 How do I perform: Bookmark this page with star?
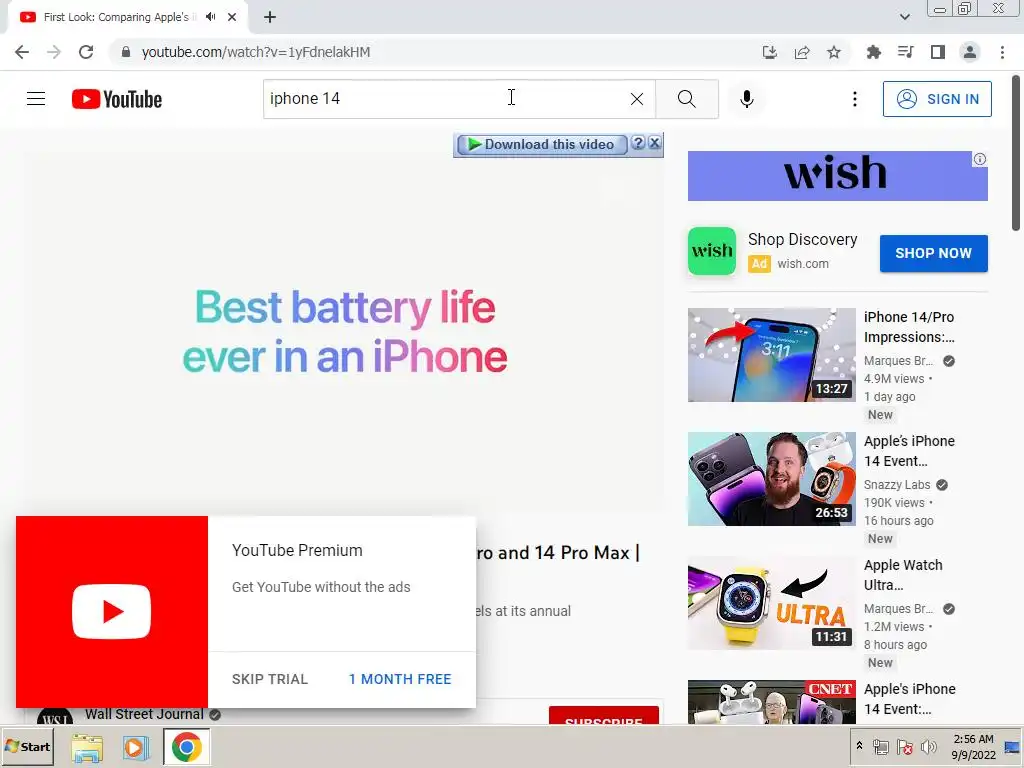834,52
